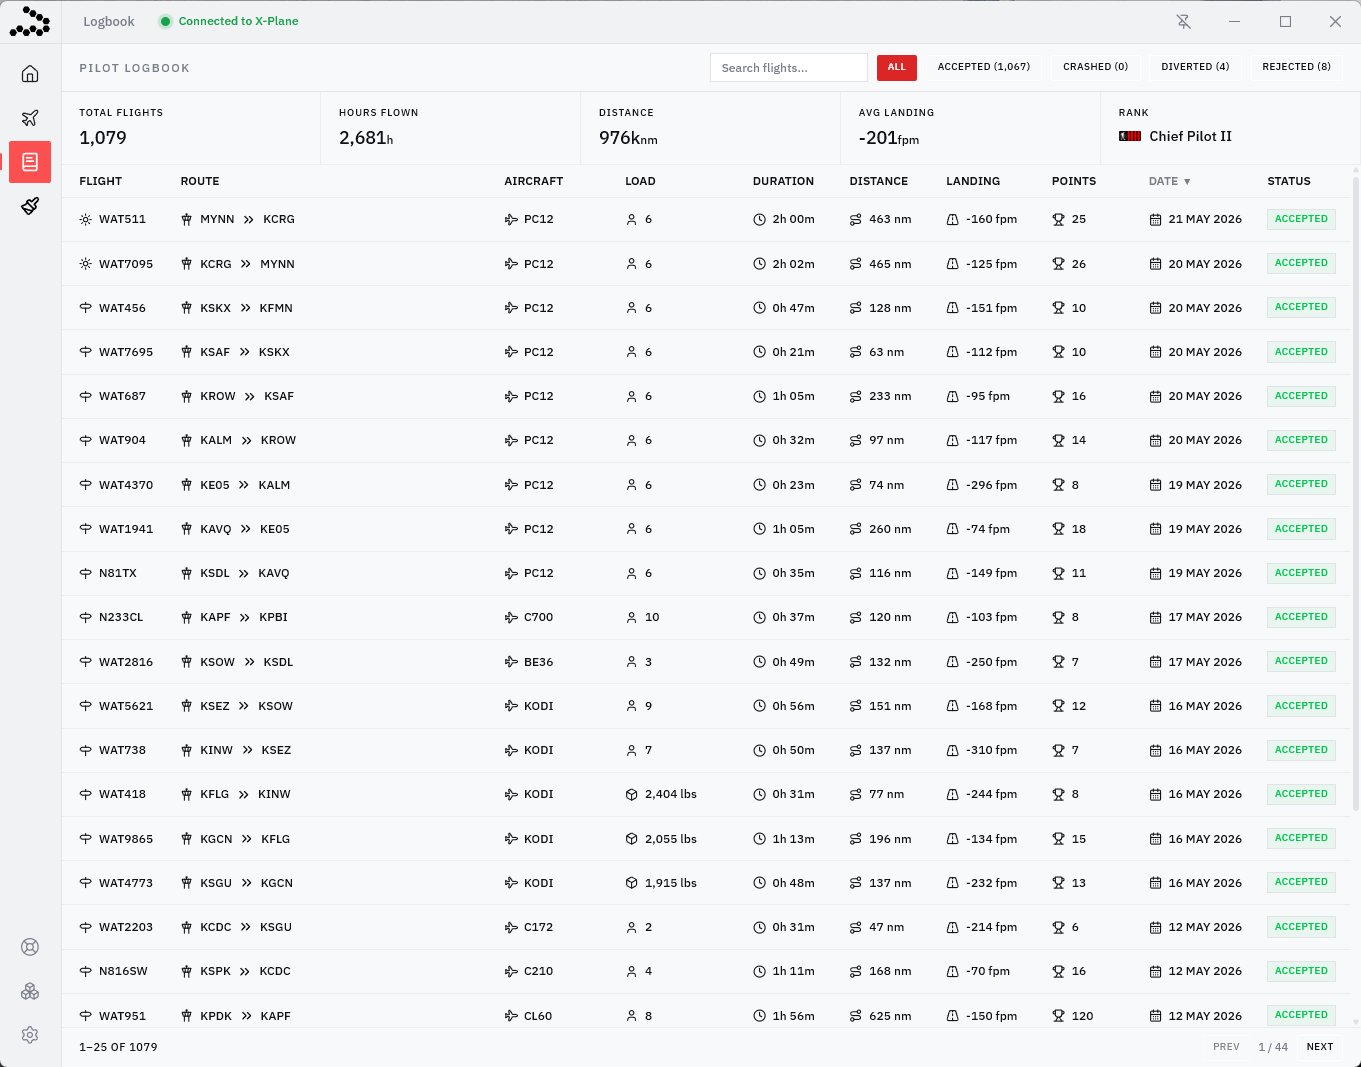
Task: Click the aircraft icon beside CL60
Action: [x=511, y=1016]
